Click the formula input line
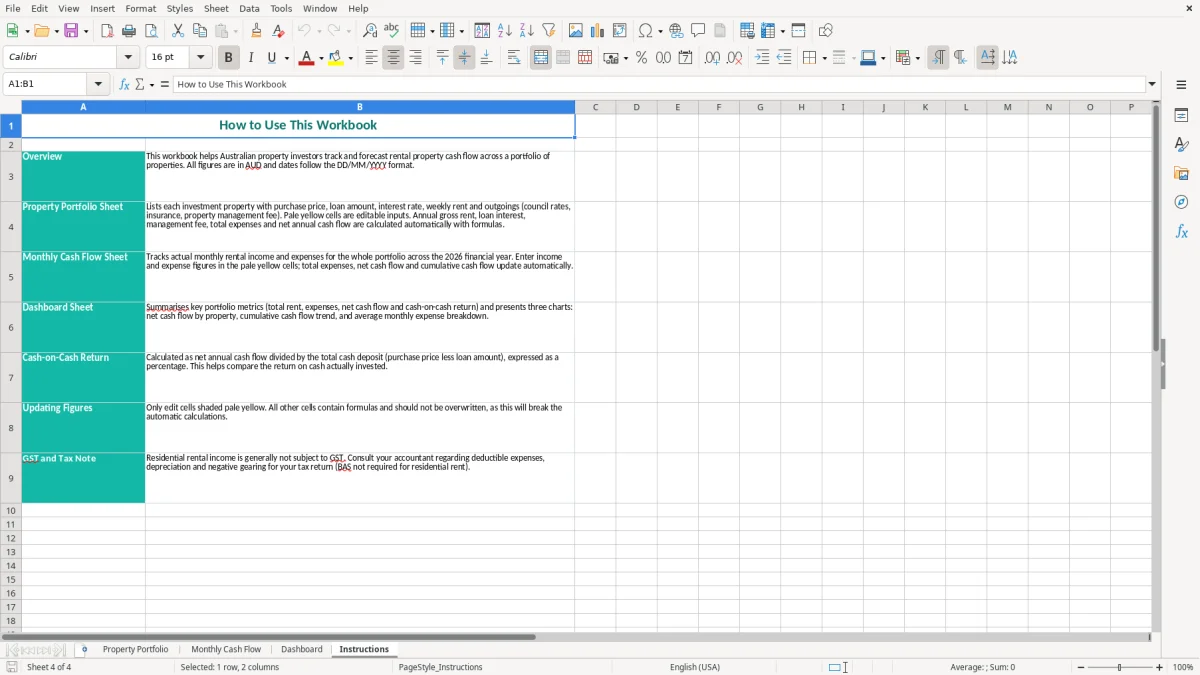 [659, 85]
